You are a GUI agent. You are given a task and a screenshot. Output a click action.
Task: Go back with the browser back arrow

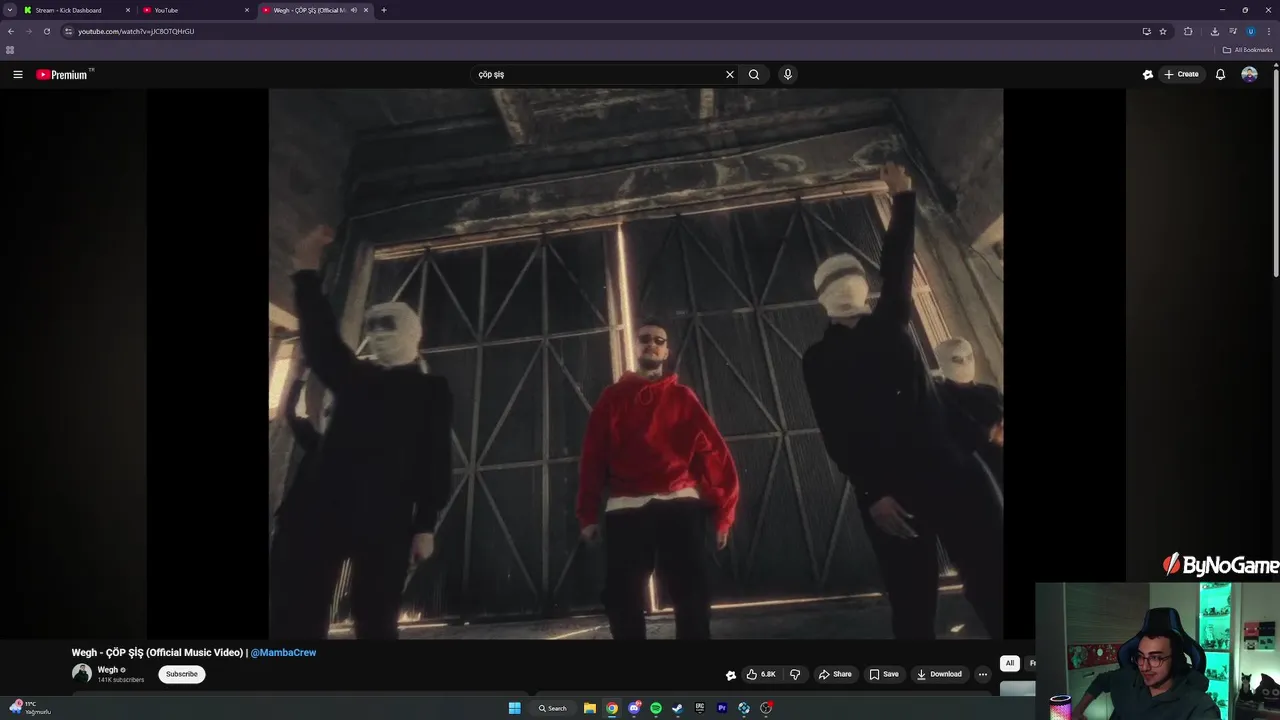point(11,31)
